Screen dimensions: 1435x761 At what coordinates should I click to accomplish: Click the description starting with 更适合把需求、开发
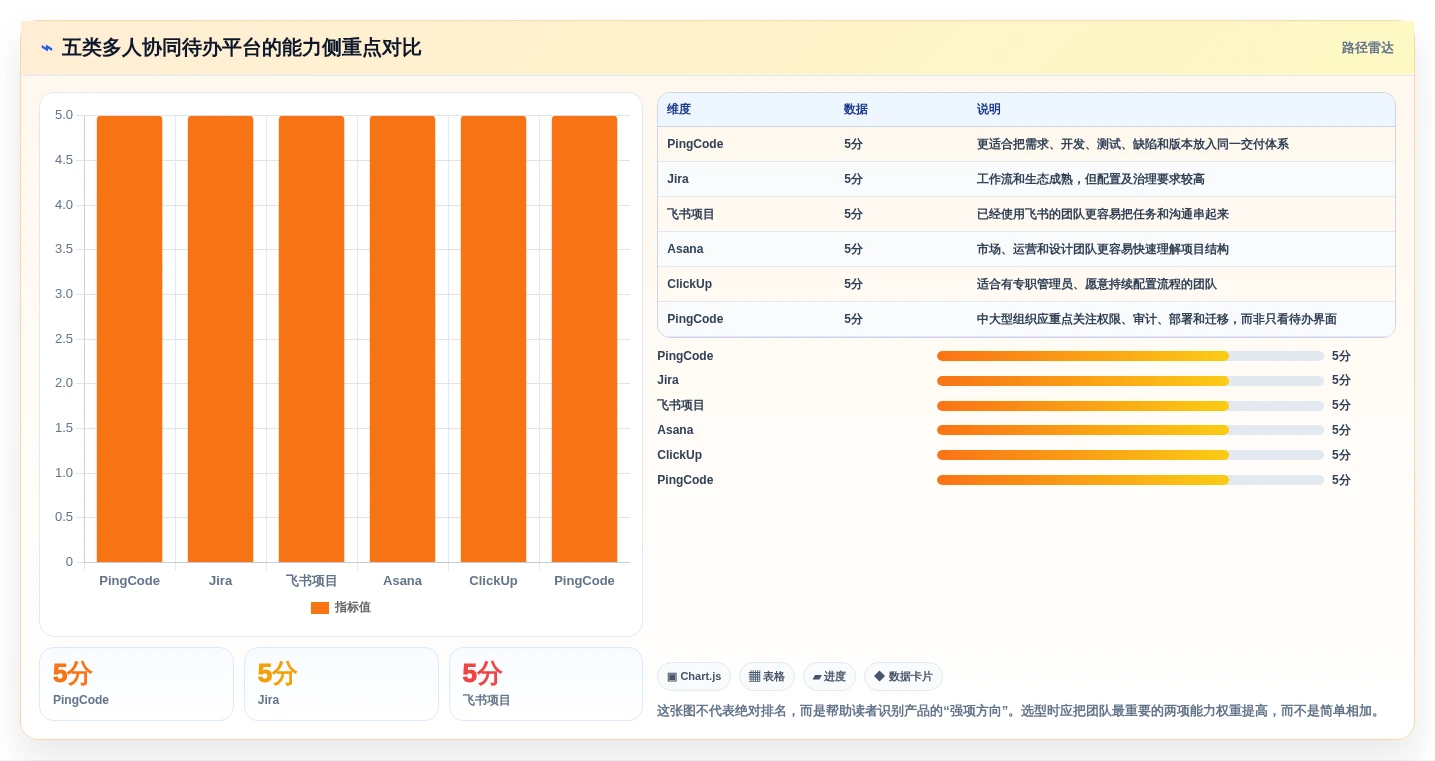(x=1133, y=144)
